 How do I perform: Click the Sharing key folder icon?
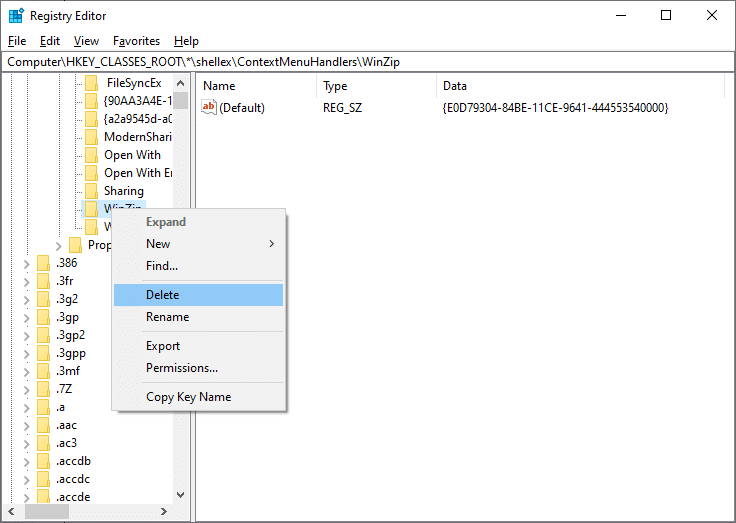coord(92,191)
